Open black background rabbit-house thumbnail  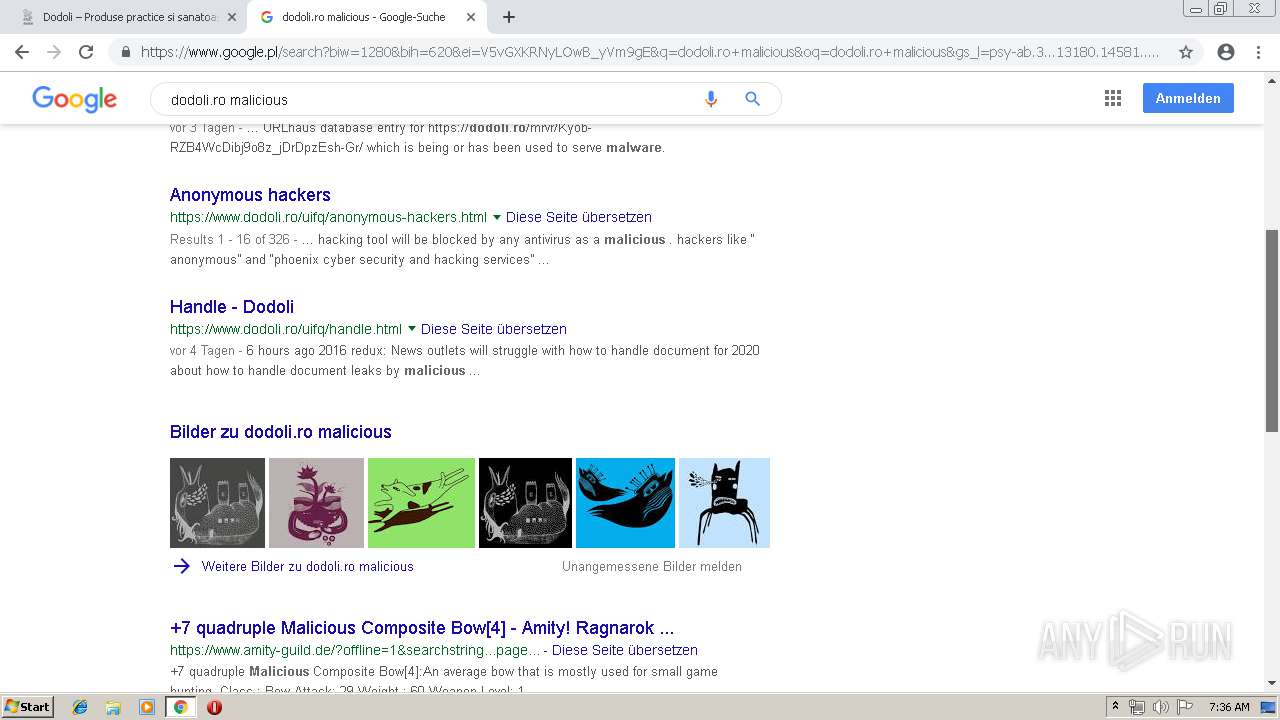click(525, 503)
